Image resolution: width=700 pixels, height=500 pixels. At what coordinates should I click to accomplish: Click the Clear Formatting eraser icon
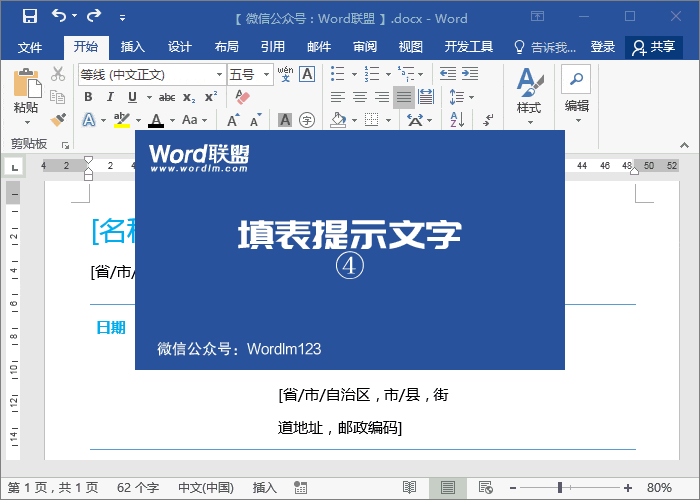242,97
